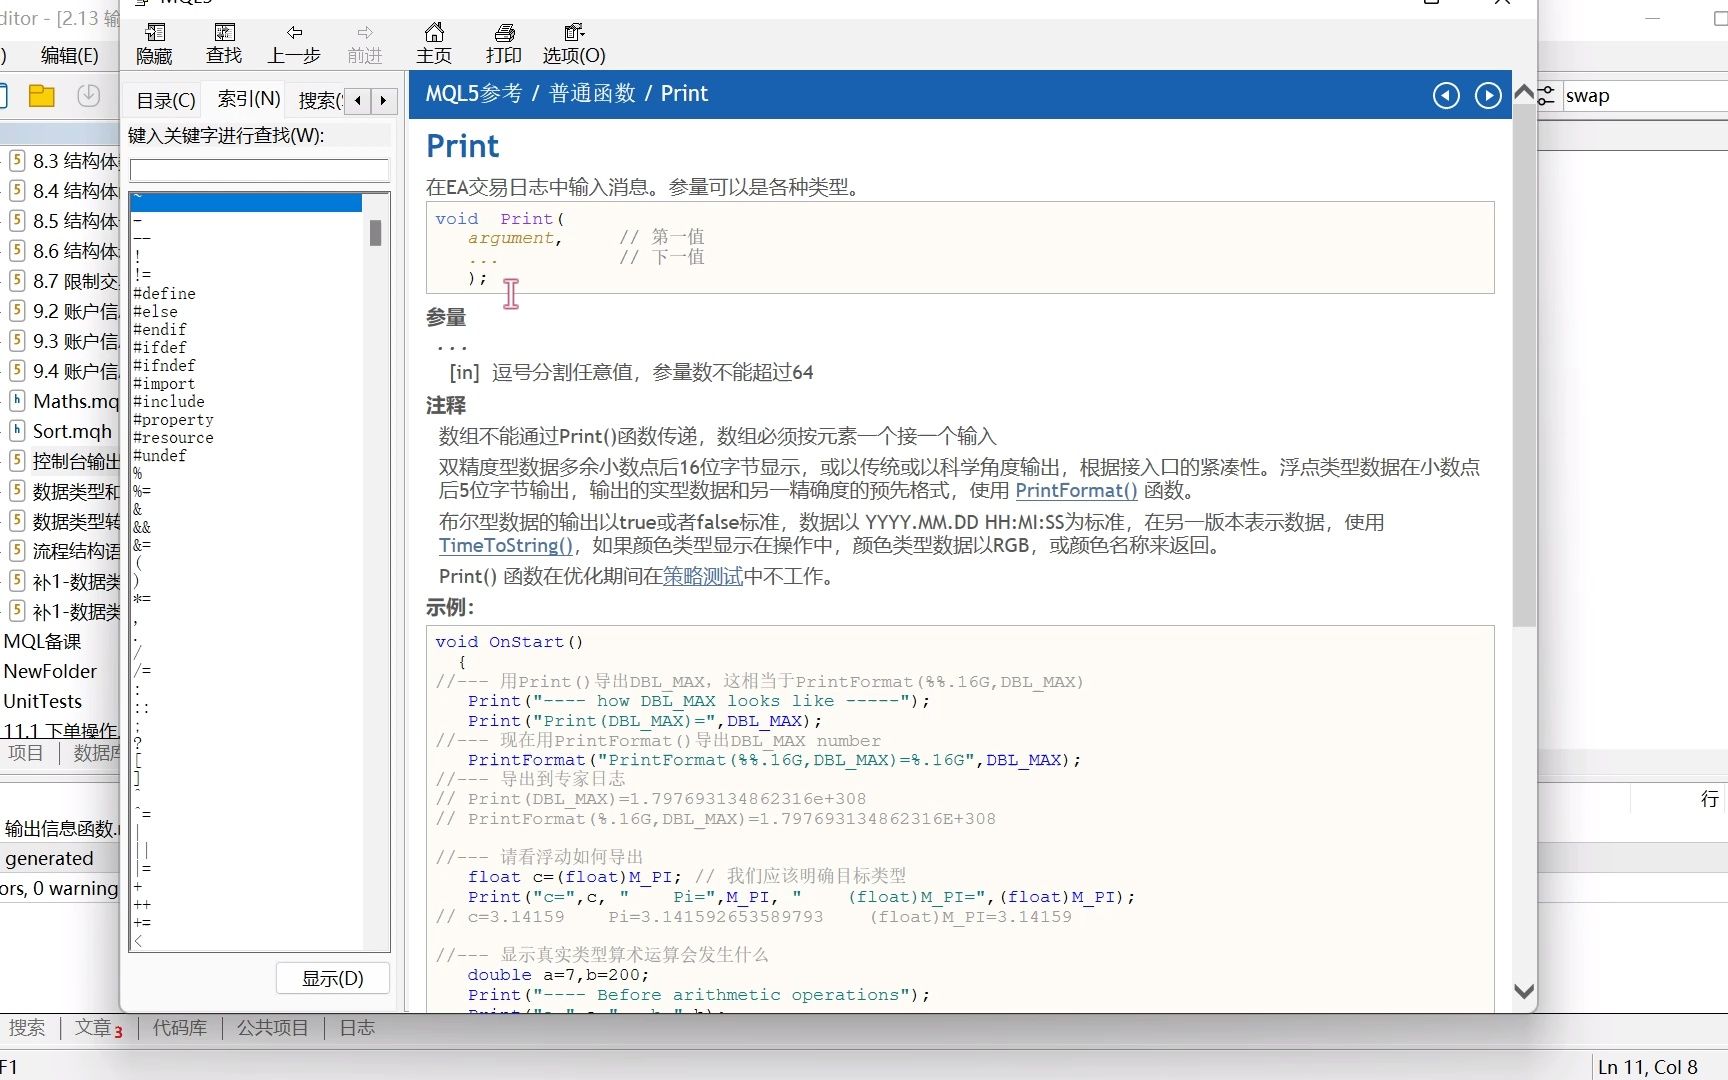Image resolution: width=1728 pixels, height=1080 pixels.
Task: Click the swap search field in editor
Action: click(1645, 96)
